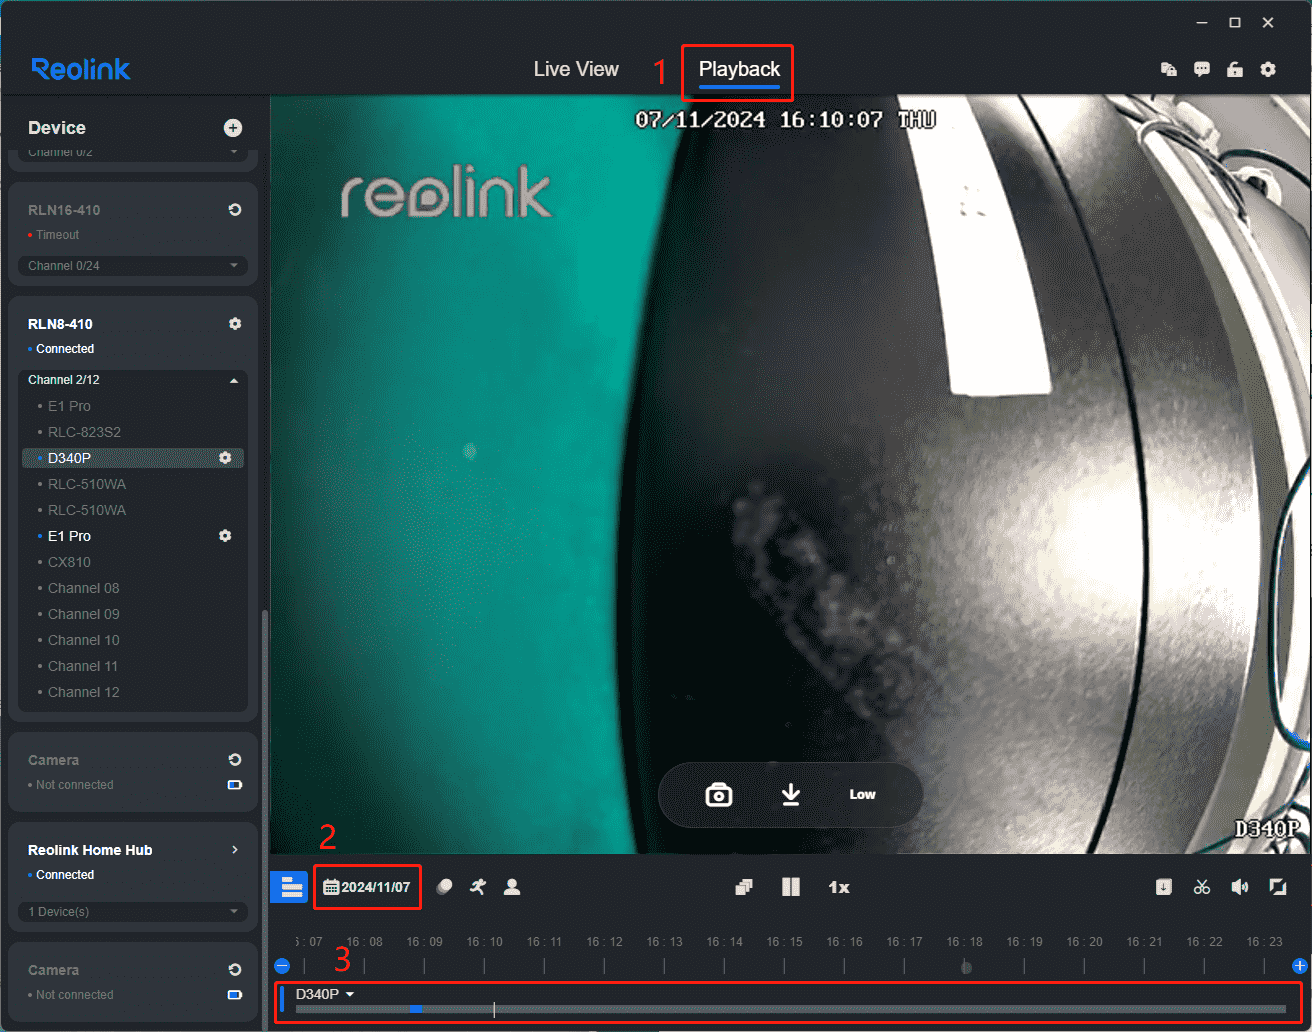This screenshot has width=1312, height=1032.
Task: Open RLN8-410 device settings gear
Action: pos(235,324)
